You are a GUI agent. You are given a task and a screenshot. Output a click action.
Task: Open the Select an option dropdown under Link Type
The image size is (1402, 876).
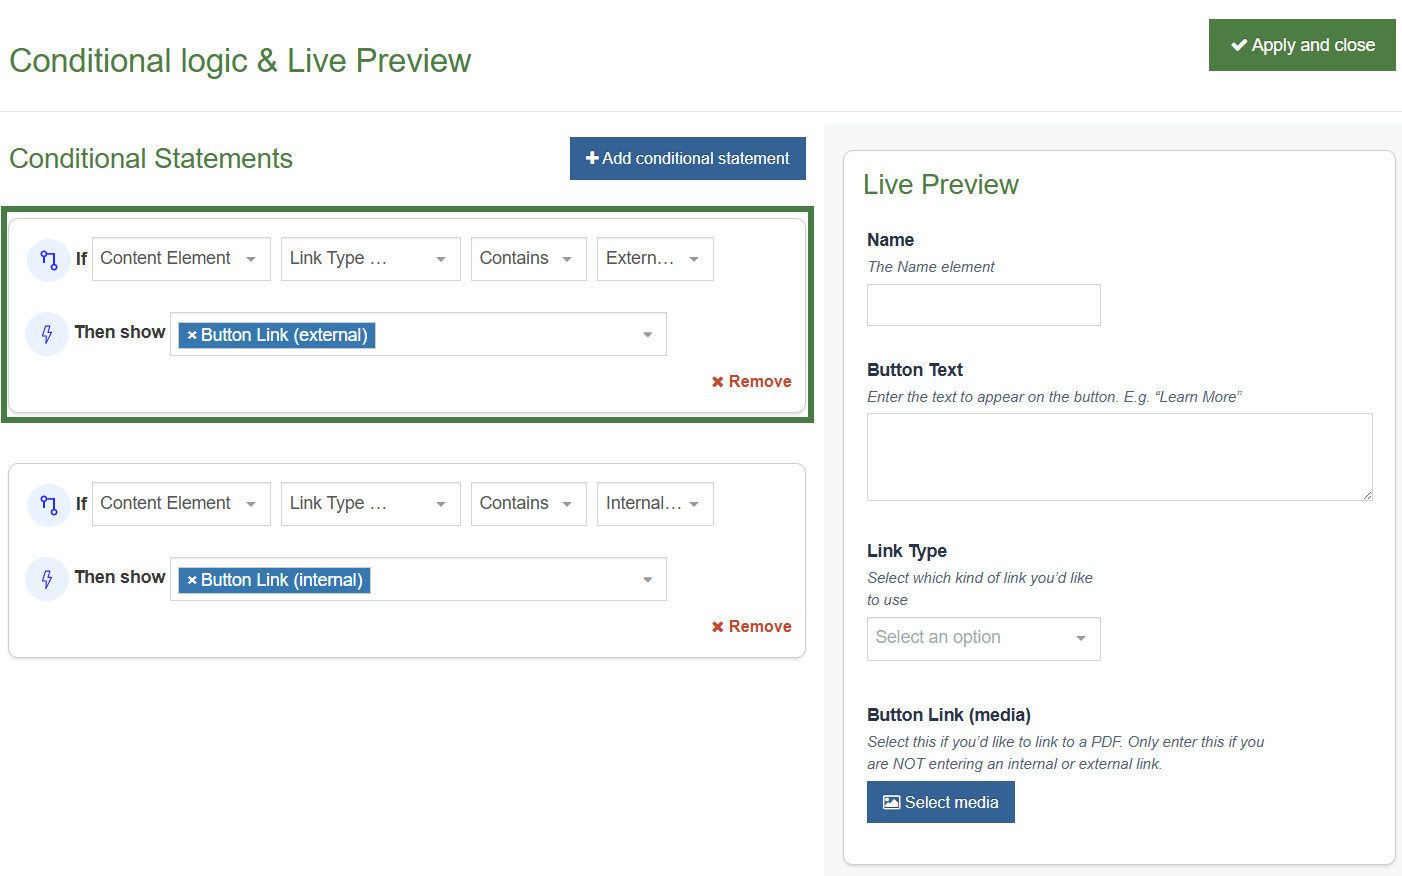[983, 638]
